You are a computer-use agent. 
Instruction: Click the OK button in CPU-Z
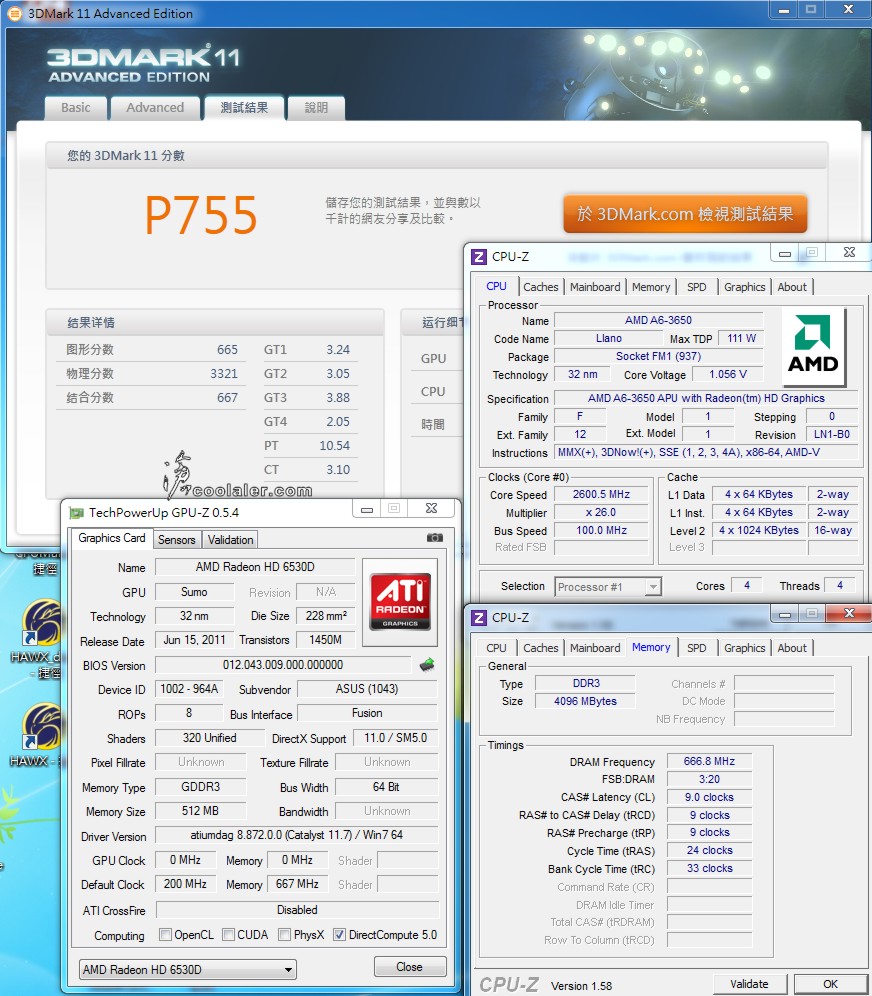[x=831, y=984]
